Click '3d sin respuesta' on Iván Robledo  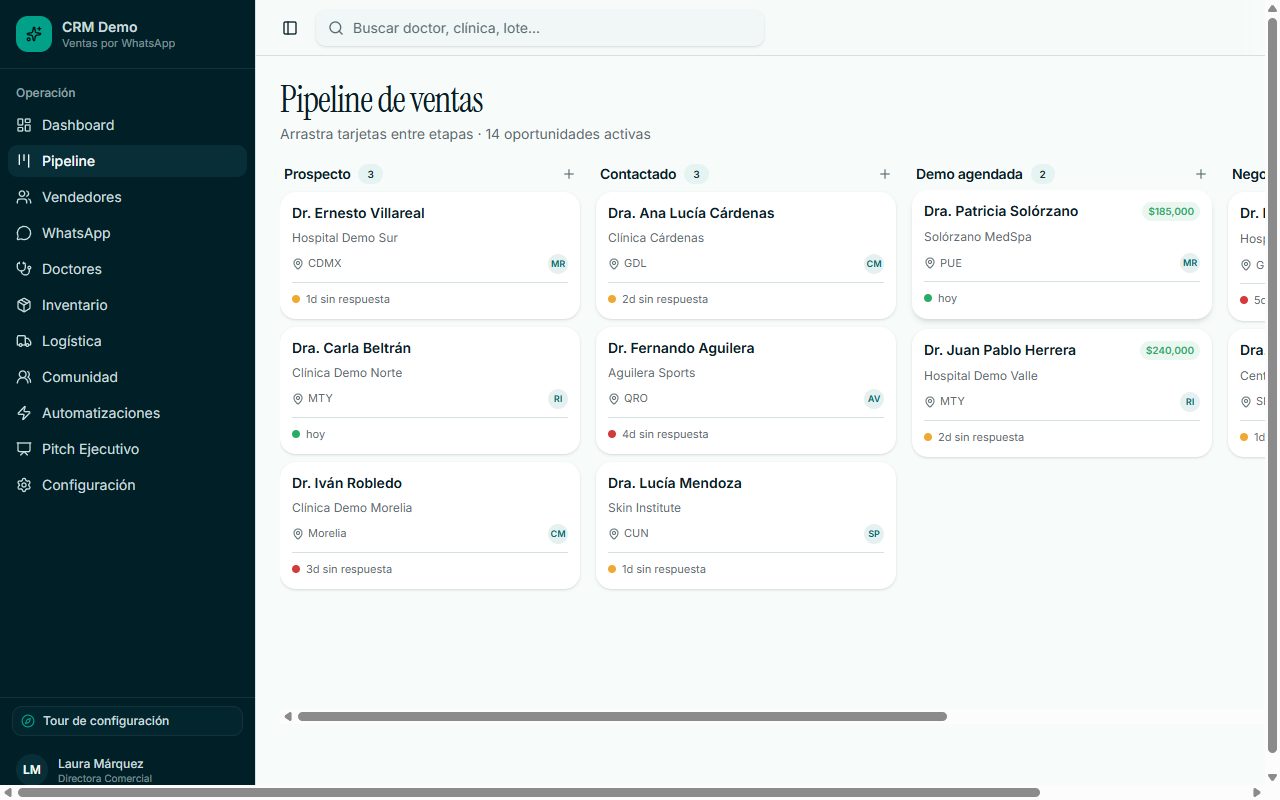349,569
